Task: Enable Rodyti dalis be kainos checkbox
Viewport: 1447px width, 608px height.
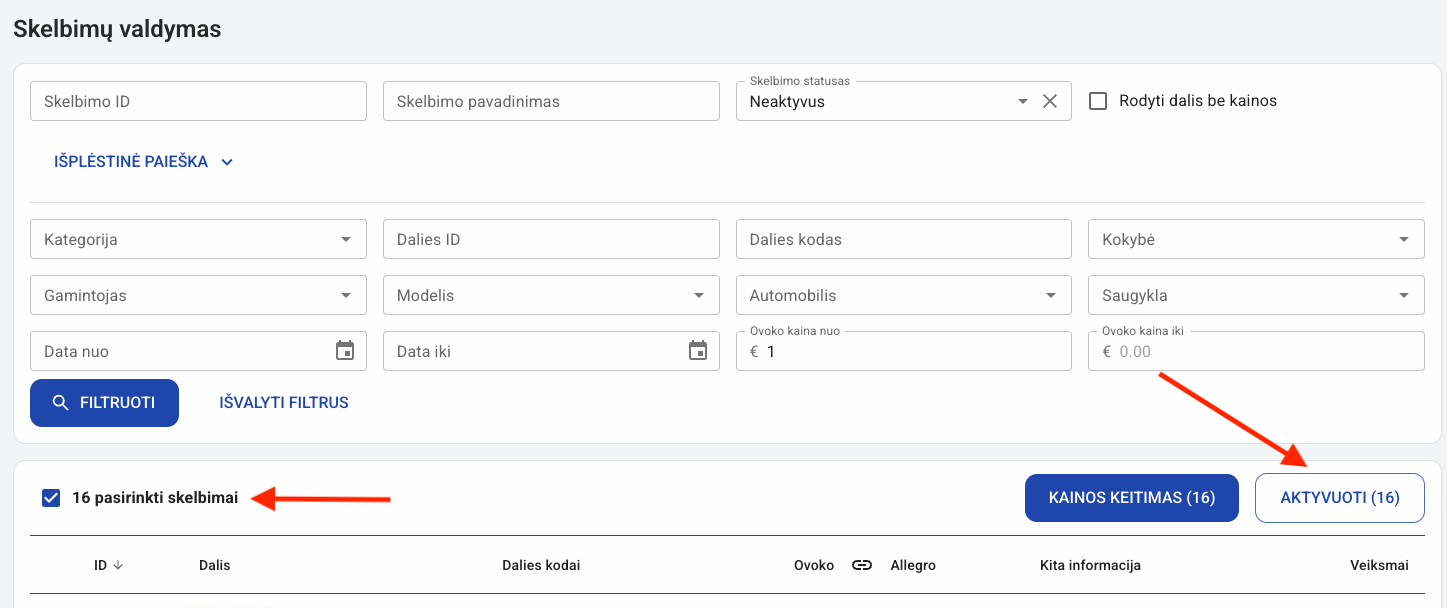Action: pos(1098,101)
